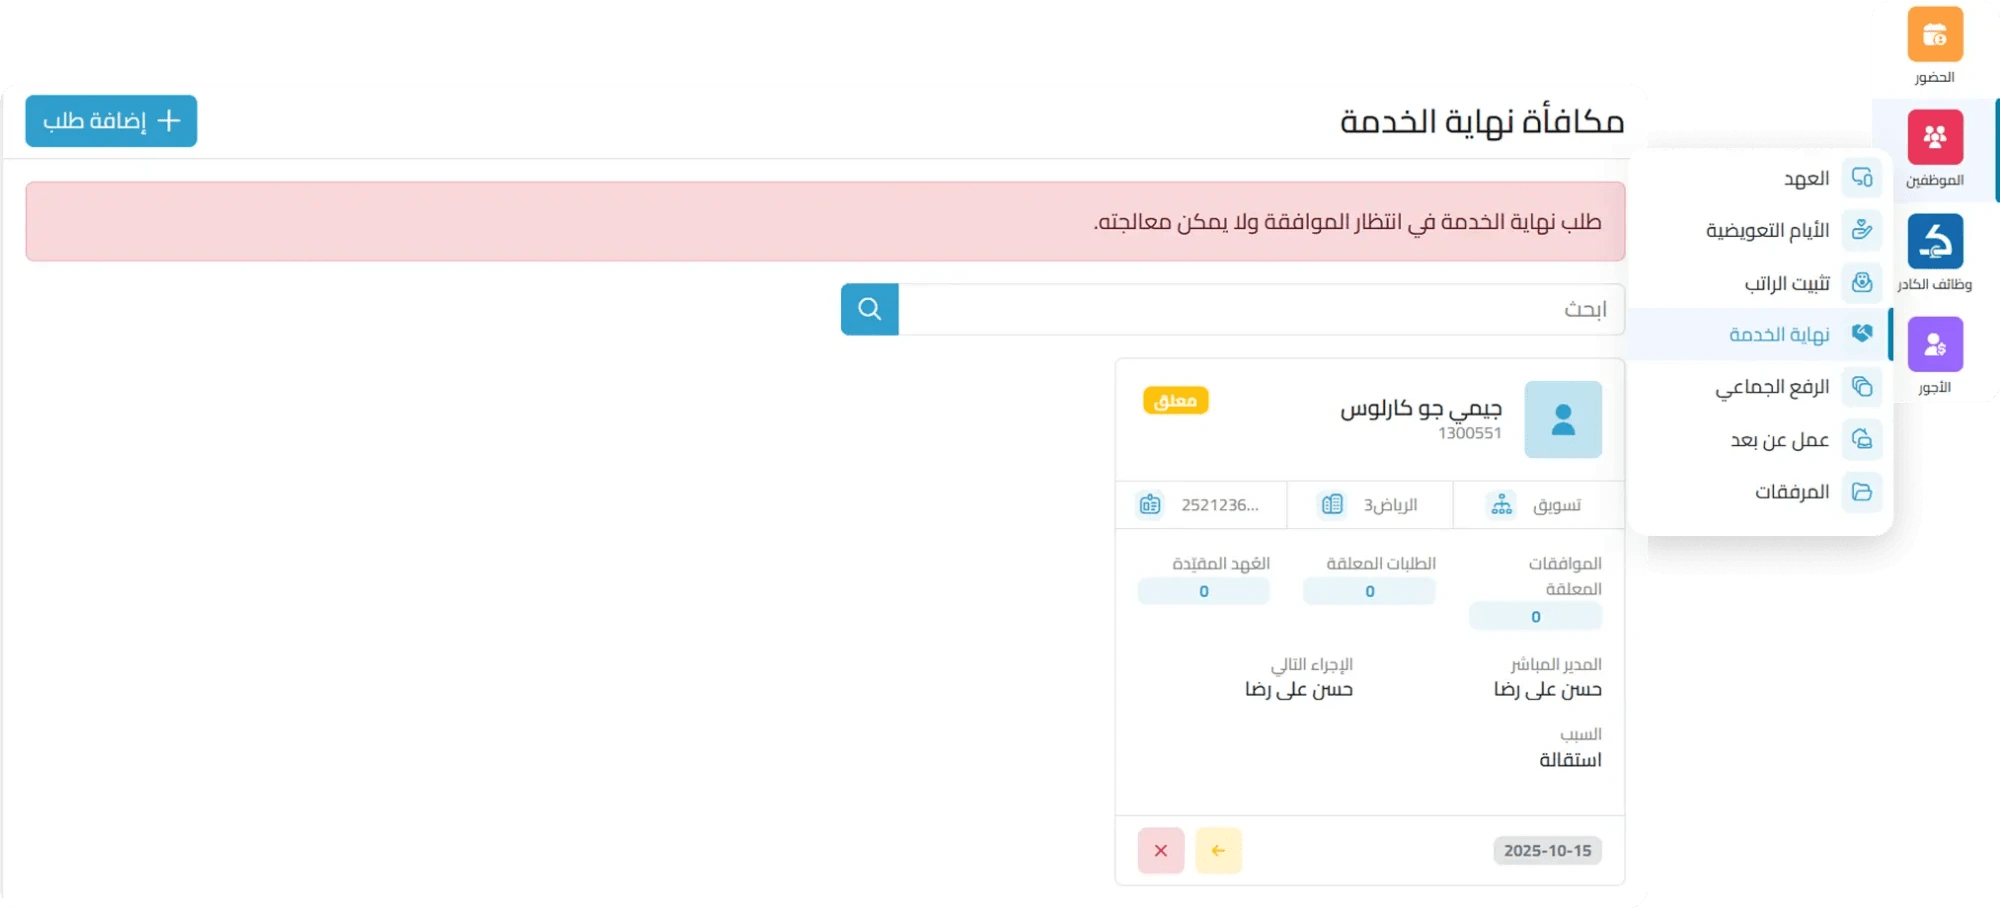Image resolution: width=2000 pixels, height=909 pixels.
Task: Click the yellow arrow forward button
Action: (1218, 851)
